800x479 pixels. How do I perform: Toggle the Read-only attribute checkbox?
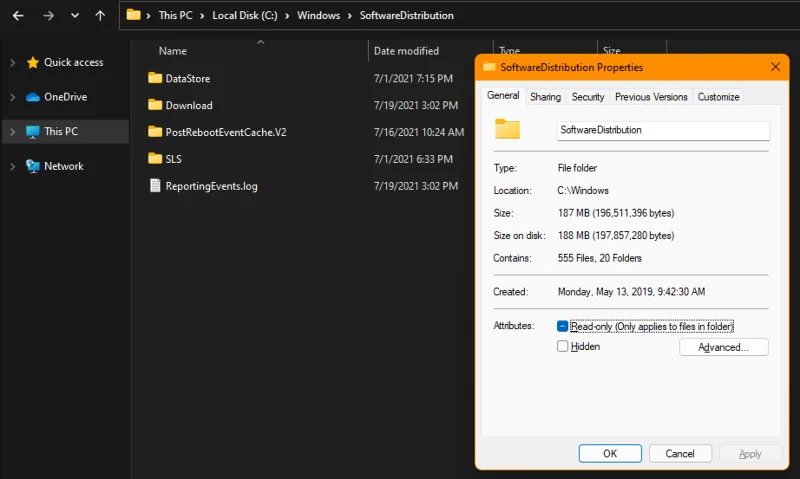point(563,326)
